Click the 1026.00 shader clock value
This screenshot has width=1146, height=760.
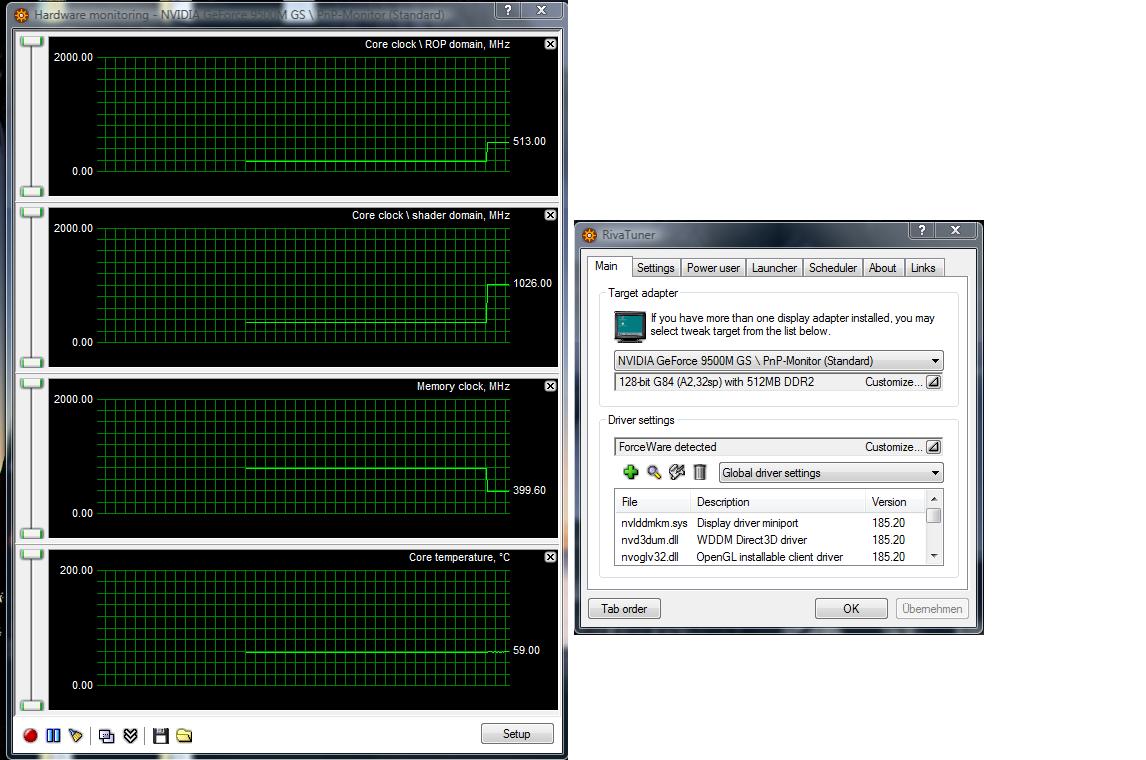[x=532, y=283]
